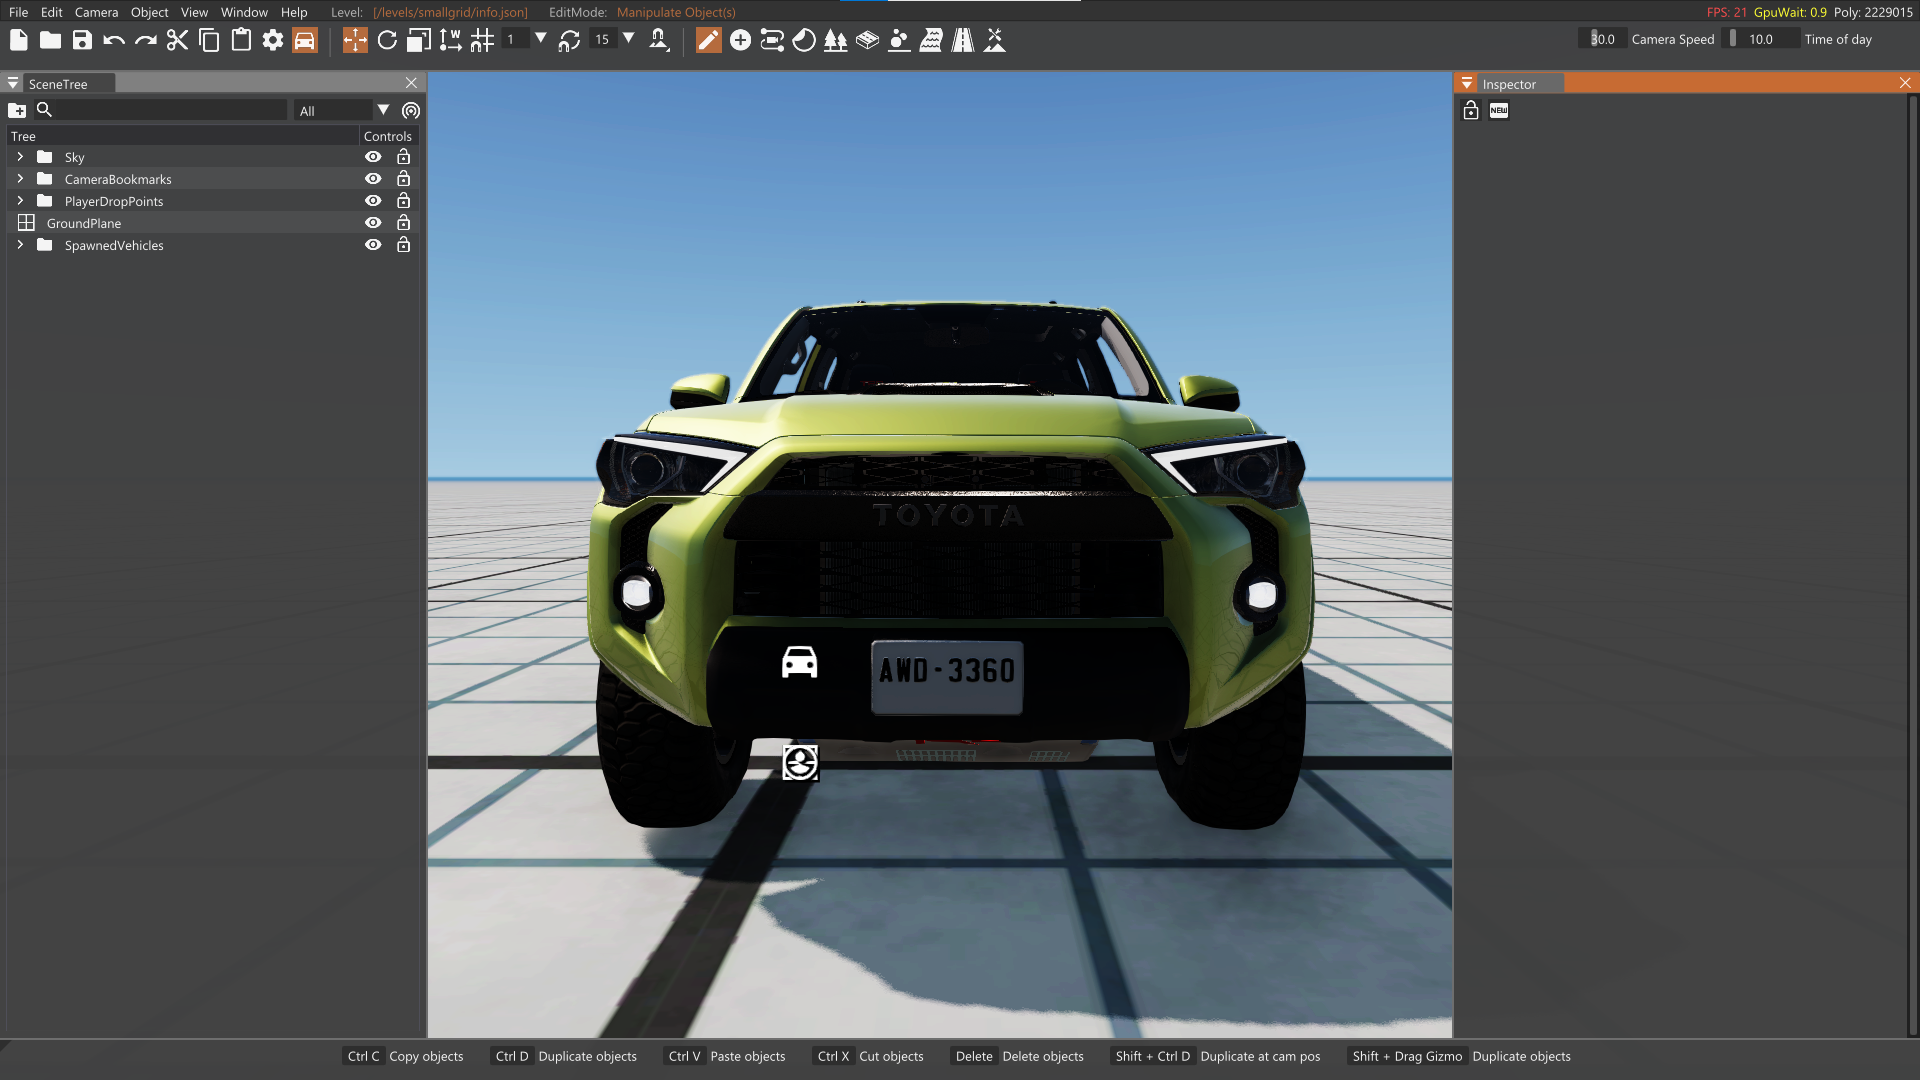Click the drop-to-ground snap icon

click(659, 40)
